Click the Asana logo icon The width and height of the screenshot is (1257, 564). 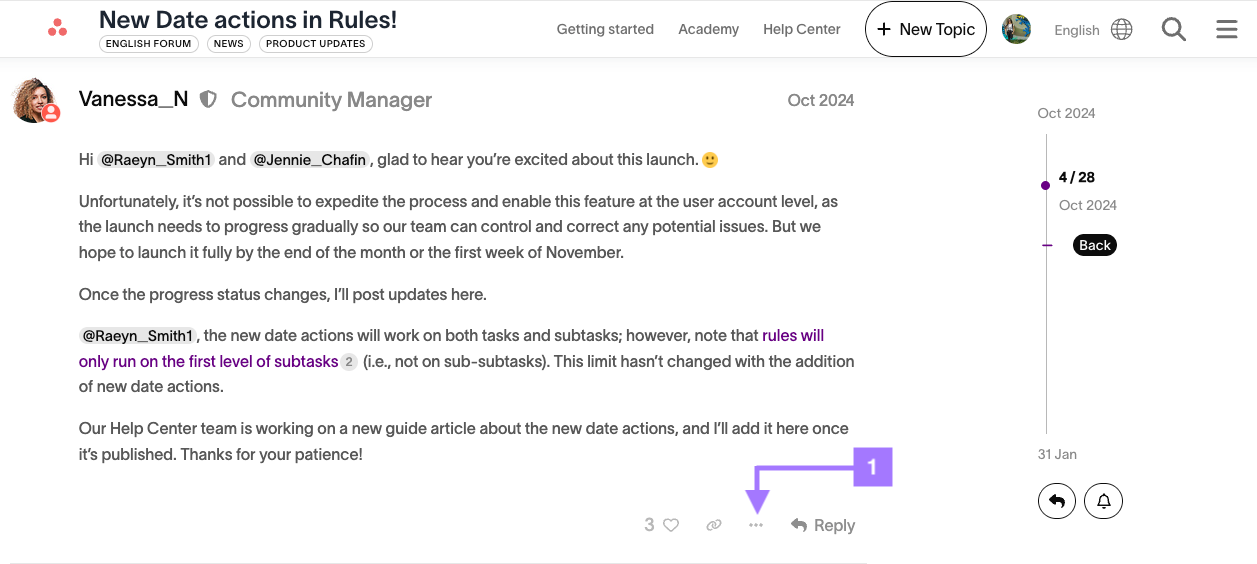(58, 28)
